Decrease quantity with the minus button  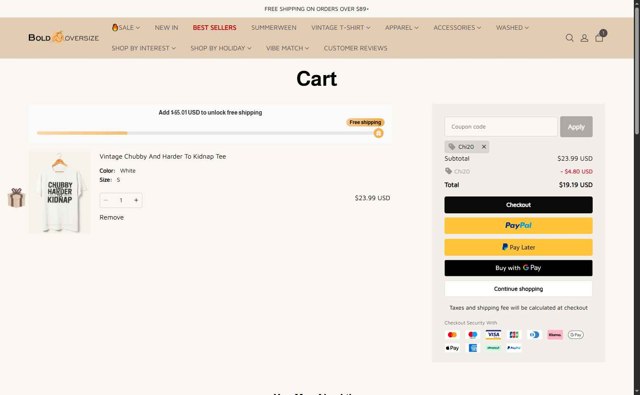(106, 200)
